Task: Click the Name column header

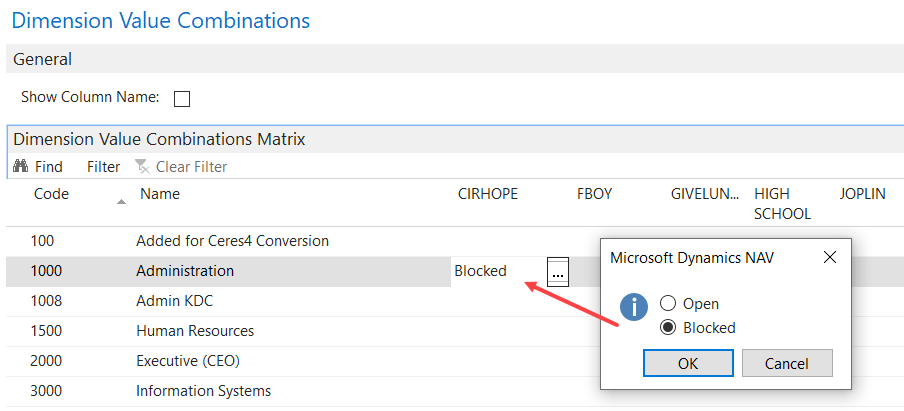Action: coord(160,194)
